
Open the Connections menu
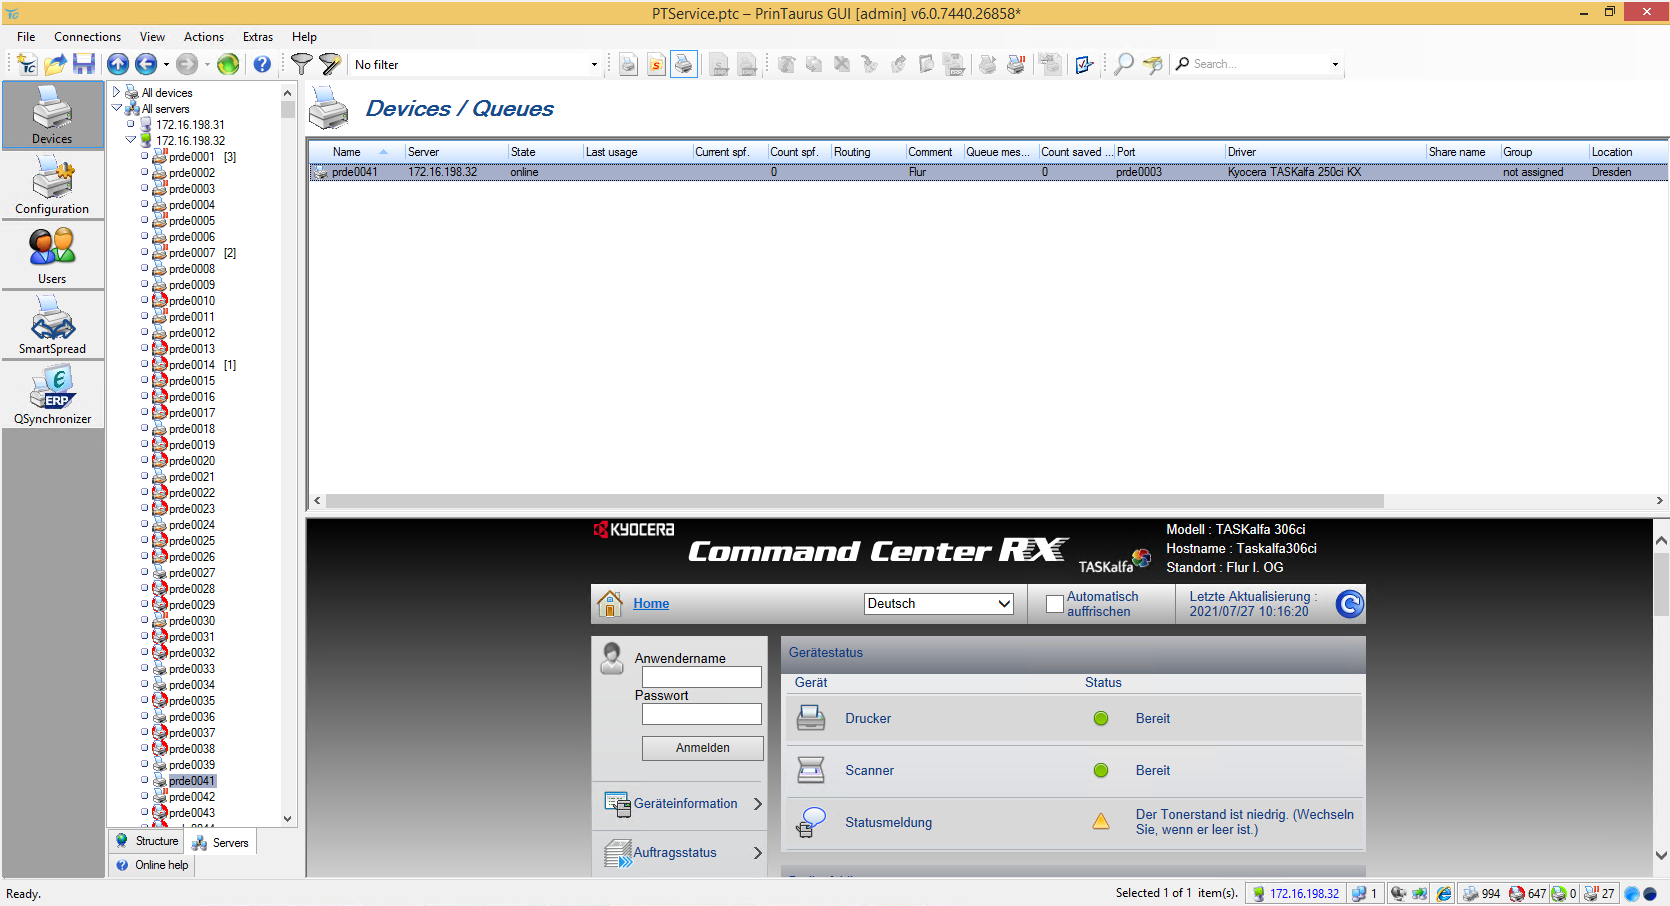pyautogui.click(x=87, y=37)
